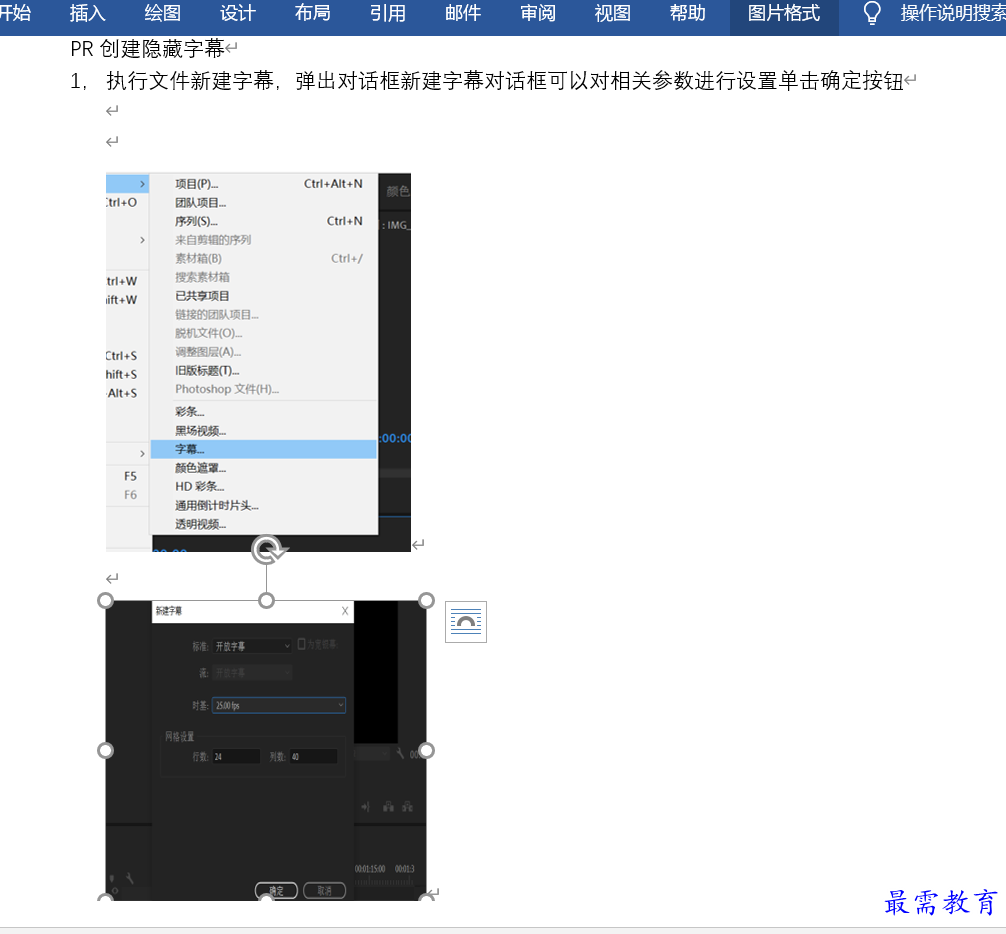Viewport: 1006px width, 934px height.
Task: Open the 引用 ribbon tab
Action: click(x=388, y=13)
